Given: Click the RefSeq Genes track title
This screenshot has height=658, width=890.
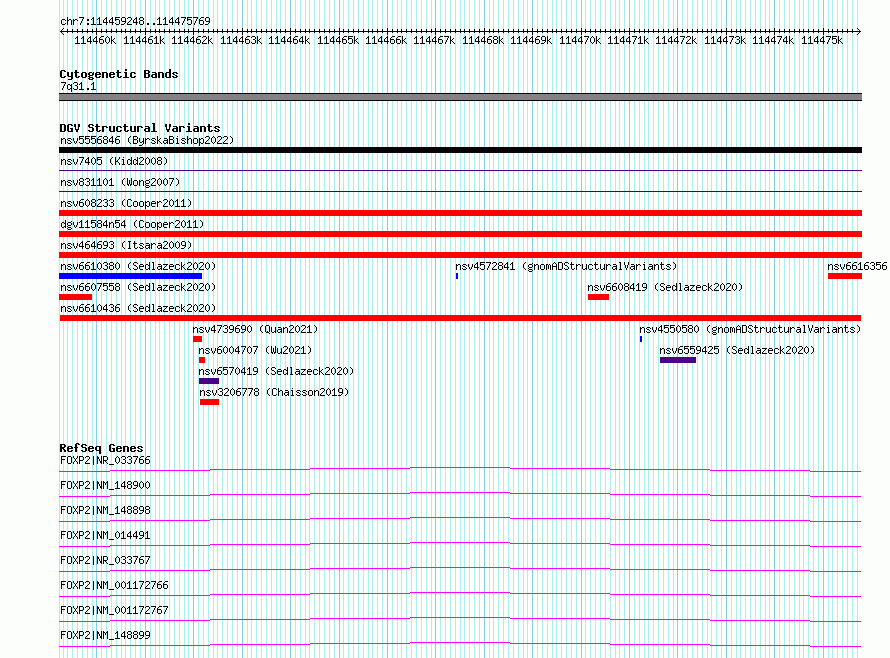Looking at the screenshot, I should 101,448.
